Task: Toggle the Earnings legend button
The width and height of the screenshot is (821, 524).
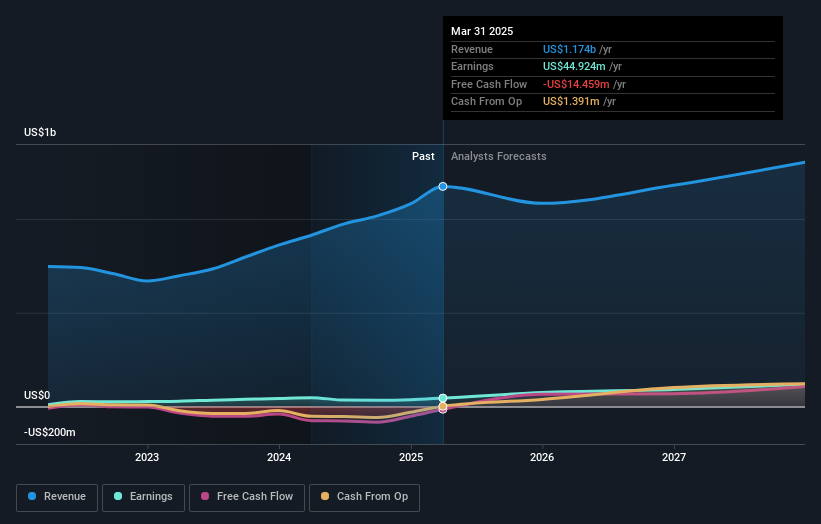Action: [143, 497]
